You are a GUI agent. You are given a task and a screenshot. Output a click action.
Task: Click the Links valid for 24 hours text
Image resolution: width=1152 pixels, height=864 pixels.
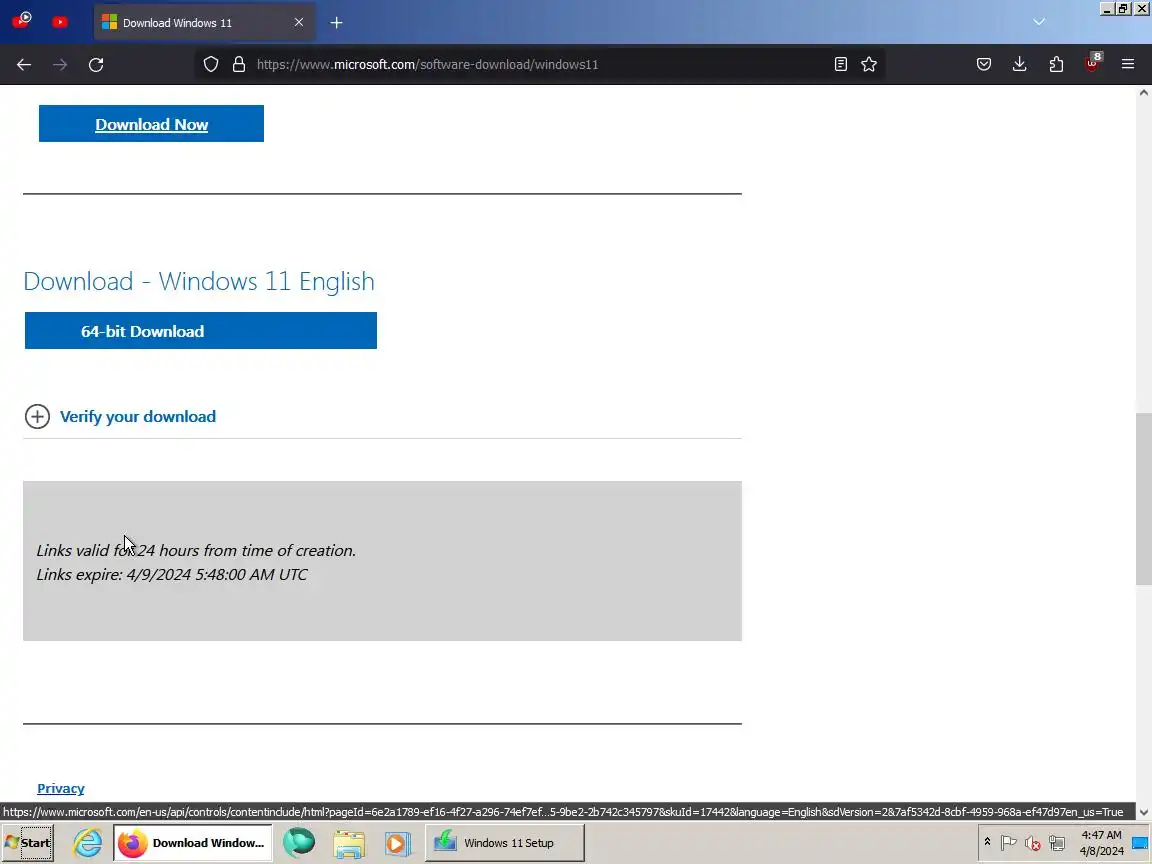[x=196, y=550]
